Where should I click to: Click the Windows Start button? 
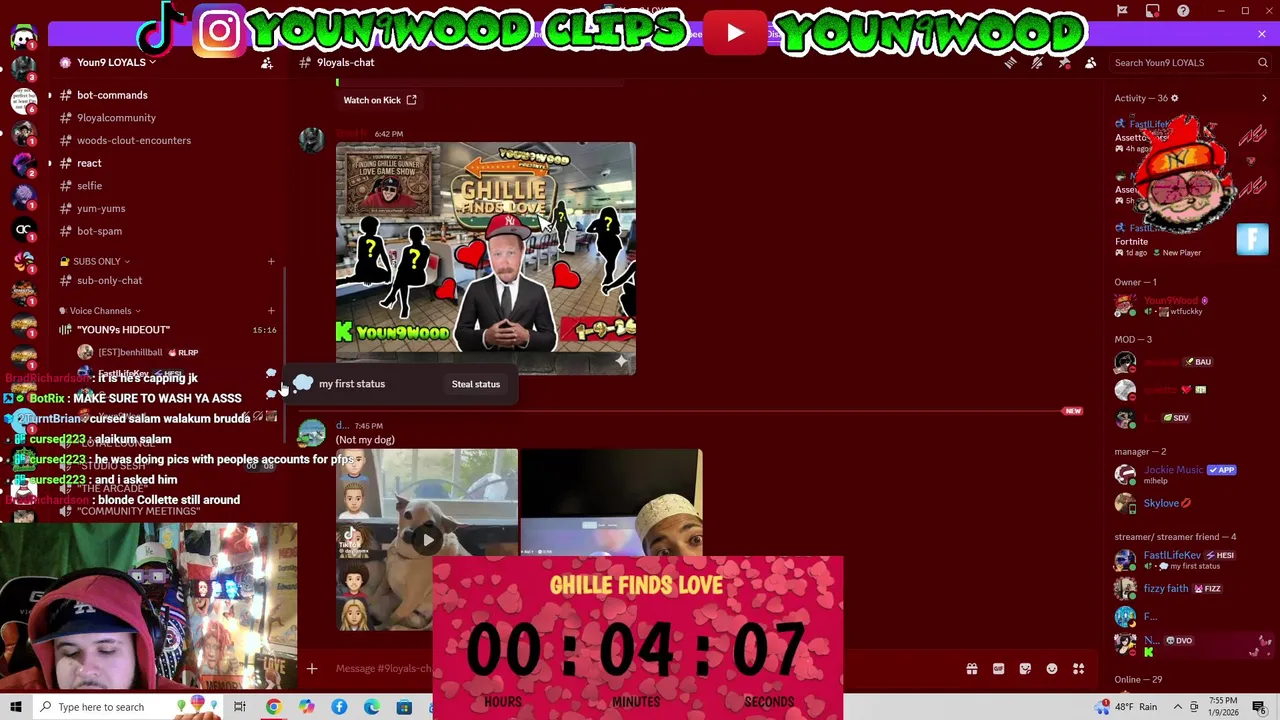click(x=16, y=707)
